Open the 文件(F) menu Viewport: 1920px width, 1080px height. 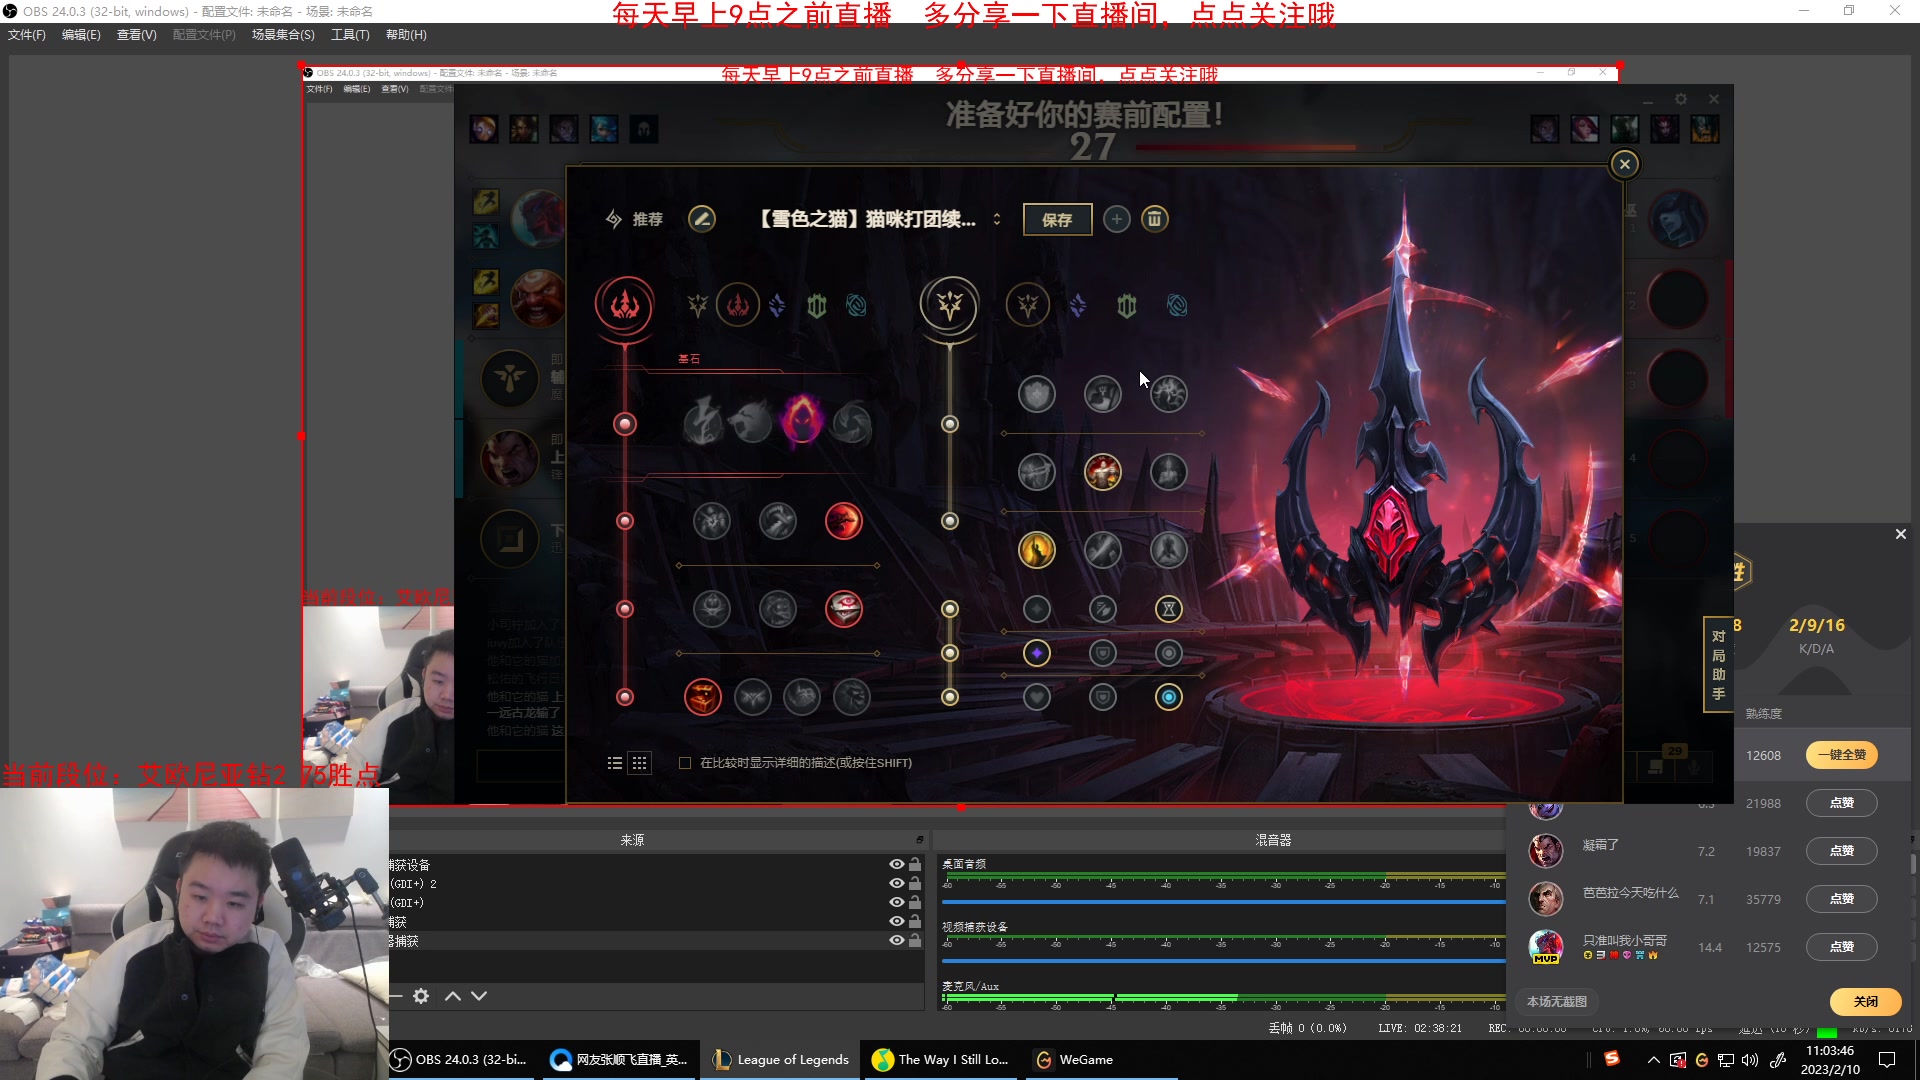click(x=27, y=35)
